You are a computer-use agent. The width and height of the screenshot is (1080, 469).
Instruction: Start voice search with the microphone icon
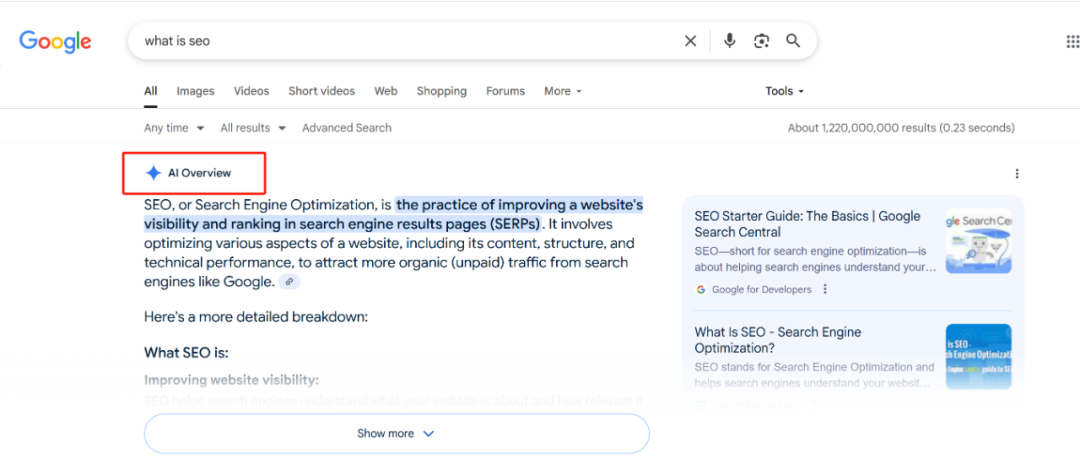coord(729,41)
